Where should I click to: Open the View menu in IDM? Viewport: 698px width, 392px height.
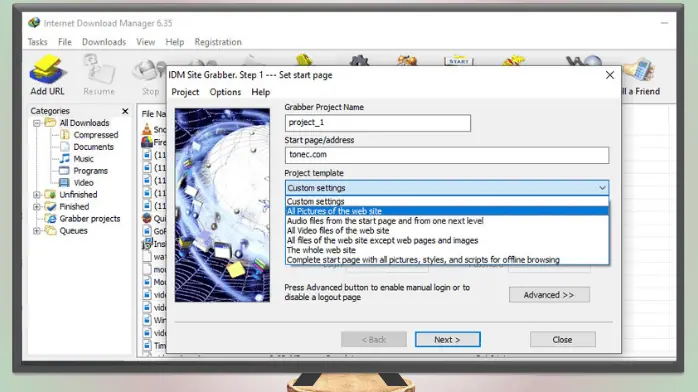pyautogui.click(x=146, y=42)
